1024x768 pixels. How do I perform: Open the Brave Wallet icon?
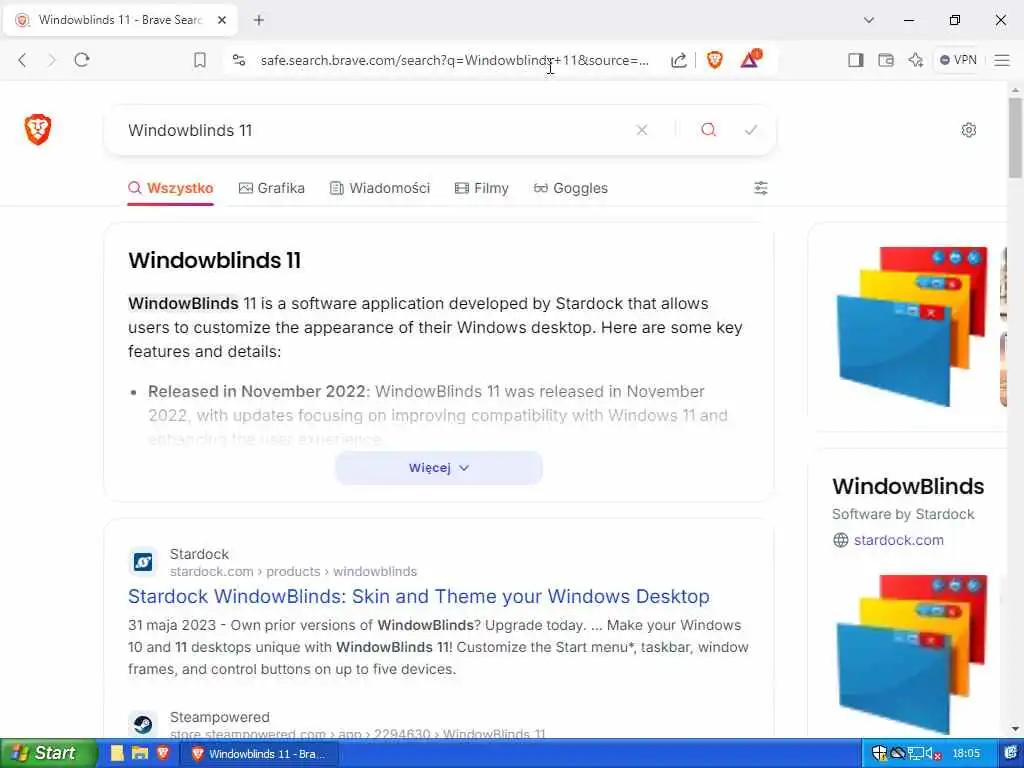(886, 60)
